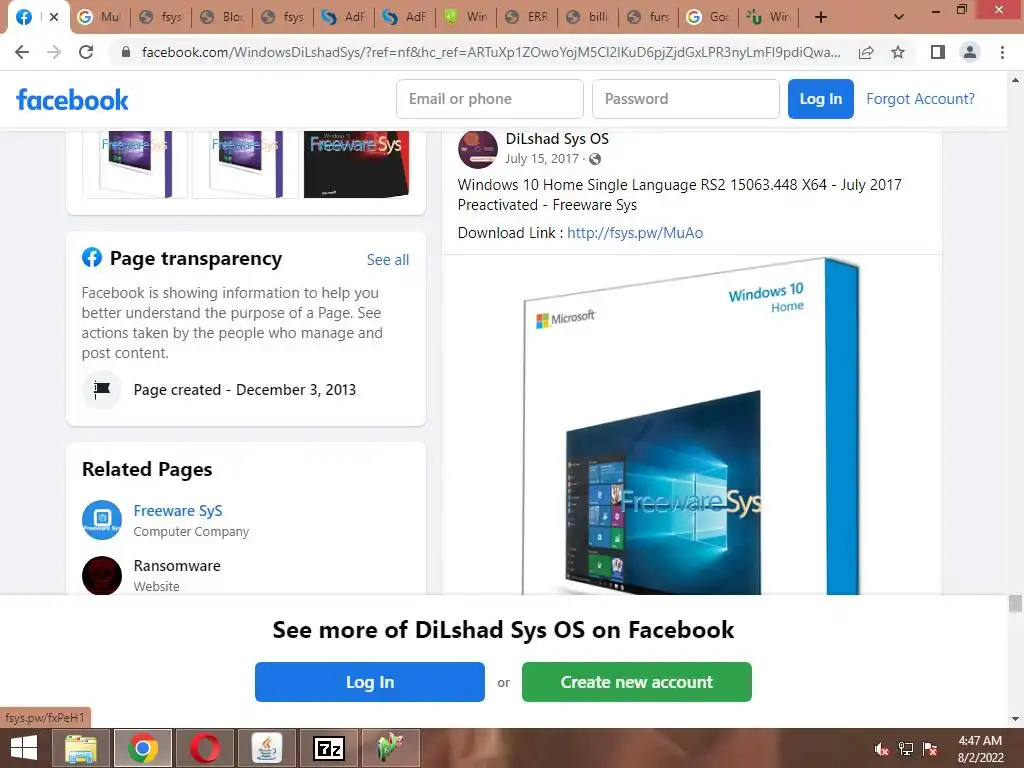Open File Explorer from the taskbar
Image resolution: width=1024 pixels, height=768 pixels.
click(x=81, y=748)
